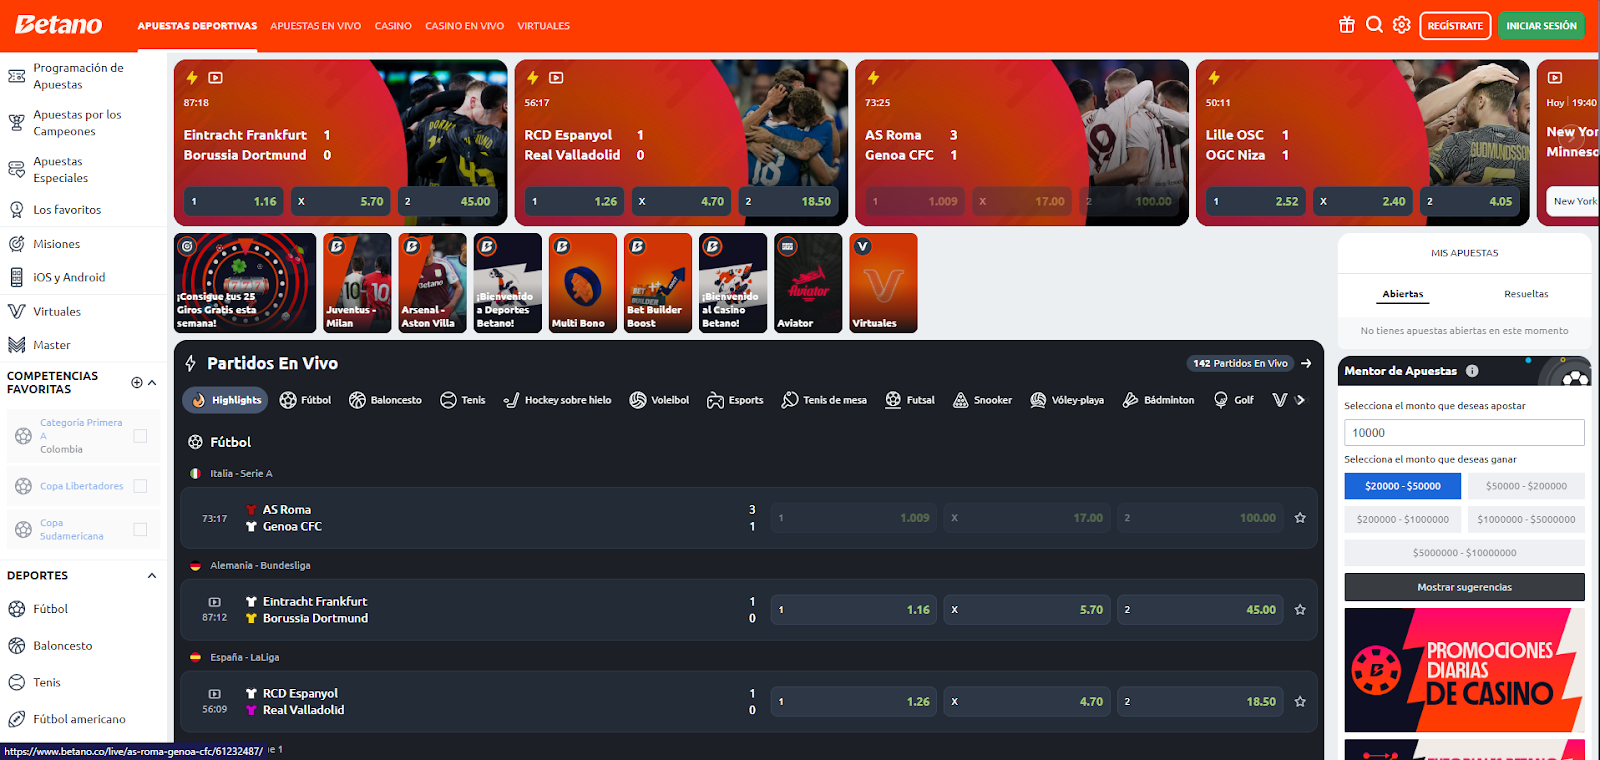The height and width of the screenshot is (760, 1600).
Task: Add favorite competition plus icon
Action: [x=137, y=382]
